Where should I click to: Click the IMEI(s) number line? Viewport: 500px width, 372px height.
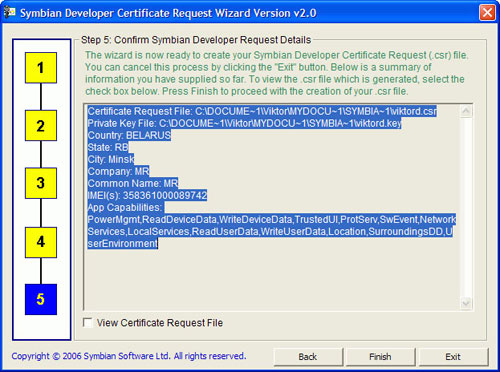147,195
